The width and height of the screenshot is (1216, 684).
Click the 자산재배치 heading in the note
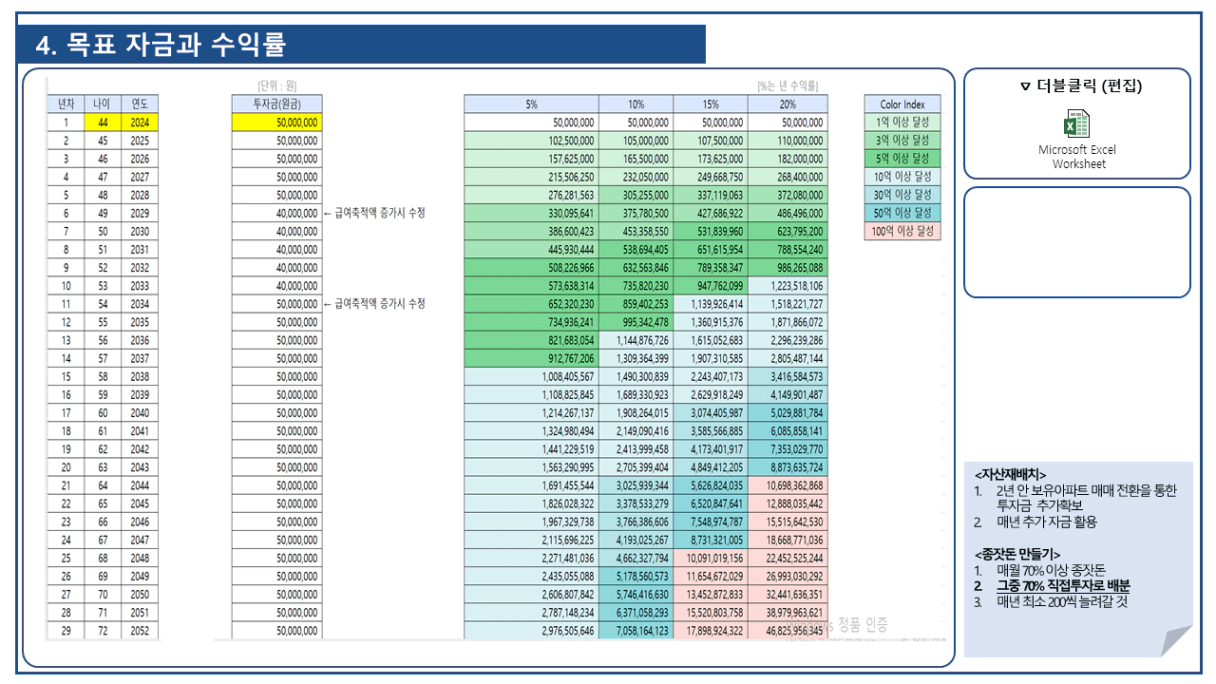[x=1010, y=474]
